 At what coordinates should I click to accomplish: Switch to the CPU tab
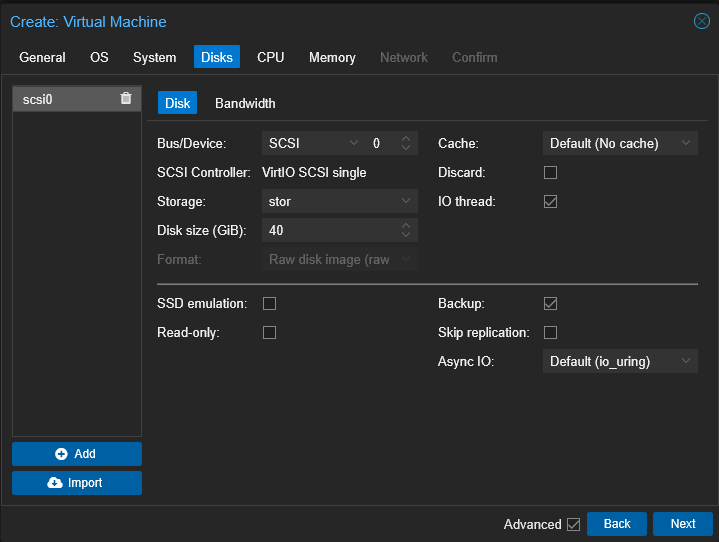pyautogui.click(x=270, y=57)
